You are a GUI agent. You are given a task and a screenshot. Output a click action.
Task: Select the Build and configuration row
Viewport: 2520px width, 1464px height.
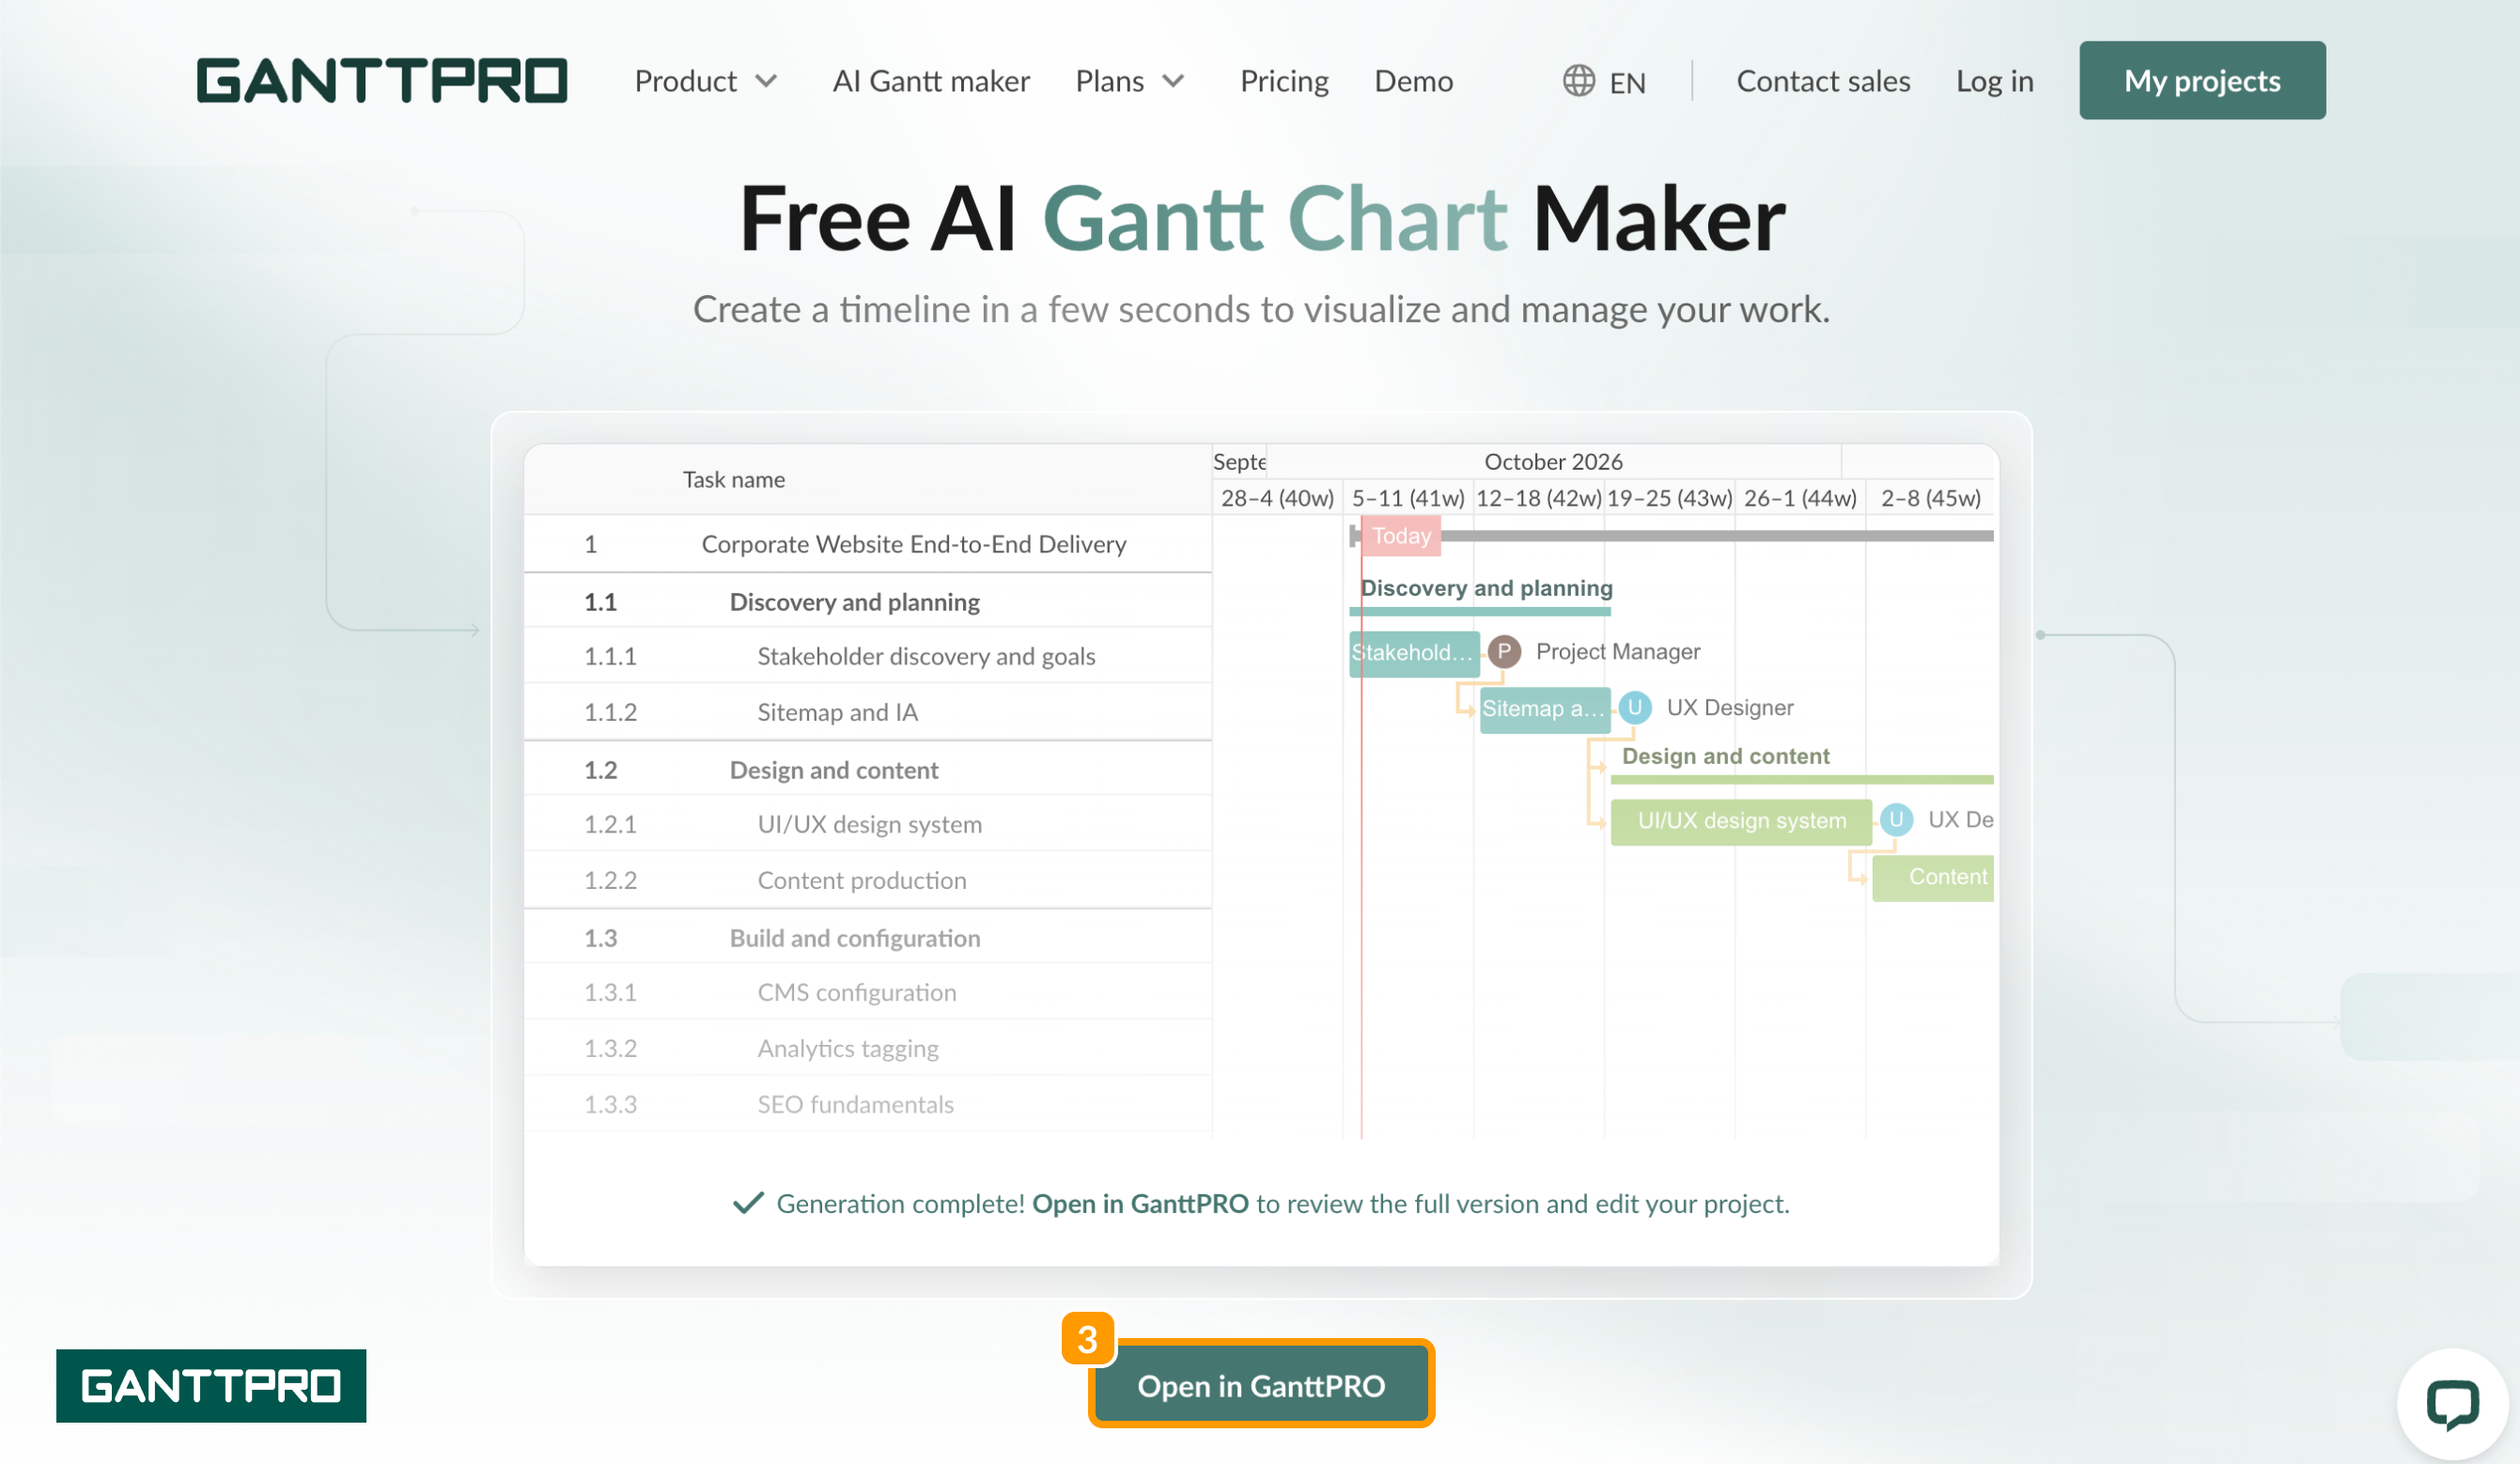pos(868,937)
